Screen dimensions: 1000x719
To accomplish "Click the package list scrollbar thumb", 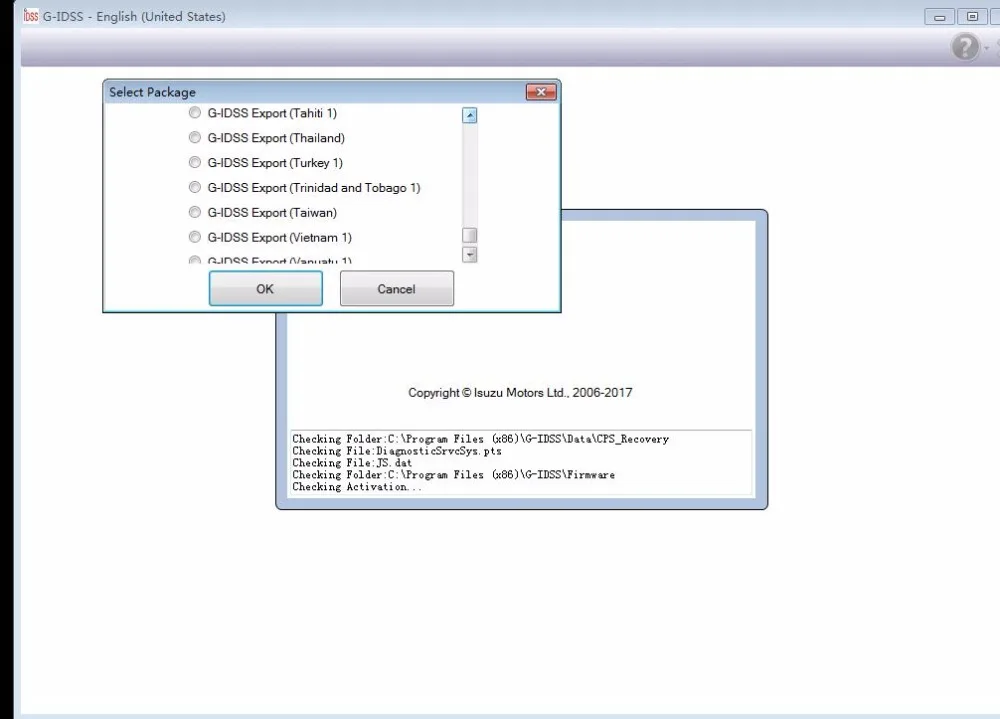I will pos(469,235).
